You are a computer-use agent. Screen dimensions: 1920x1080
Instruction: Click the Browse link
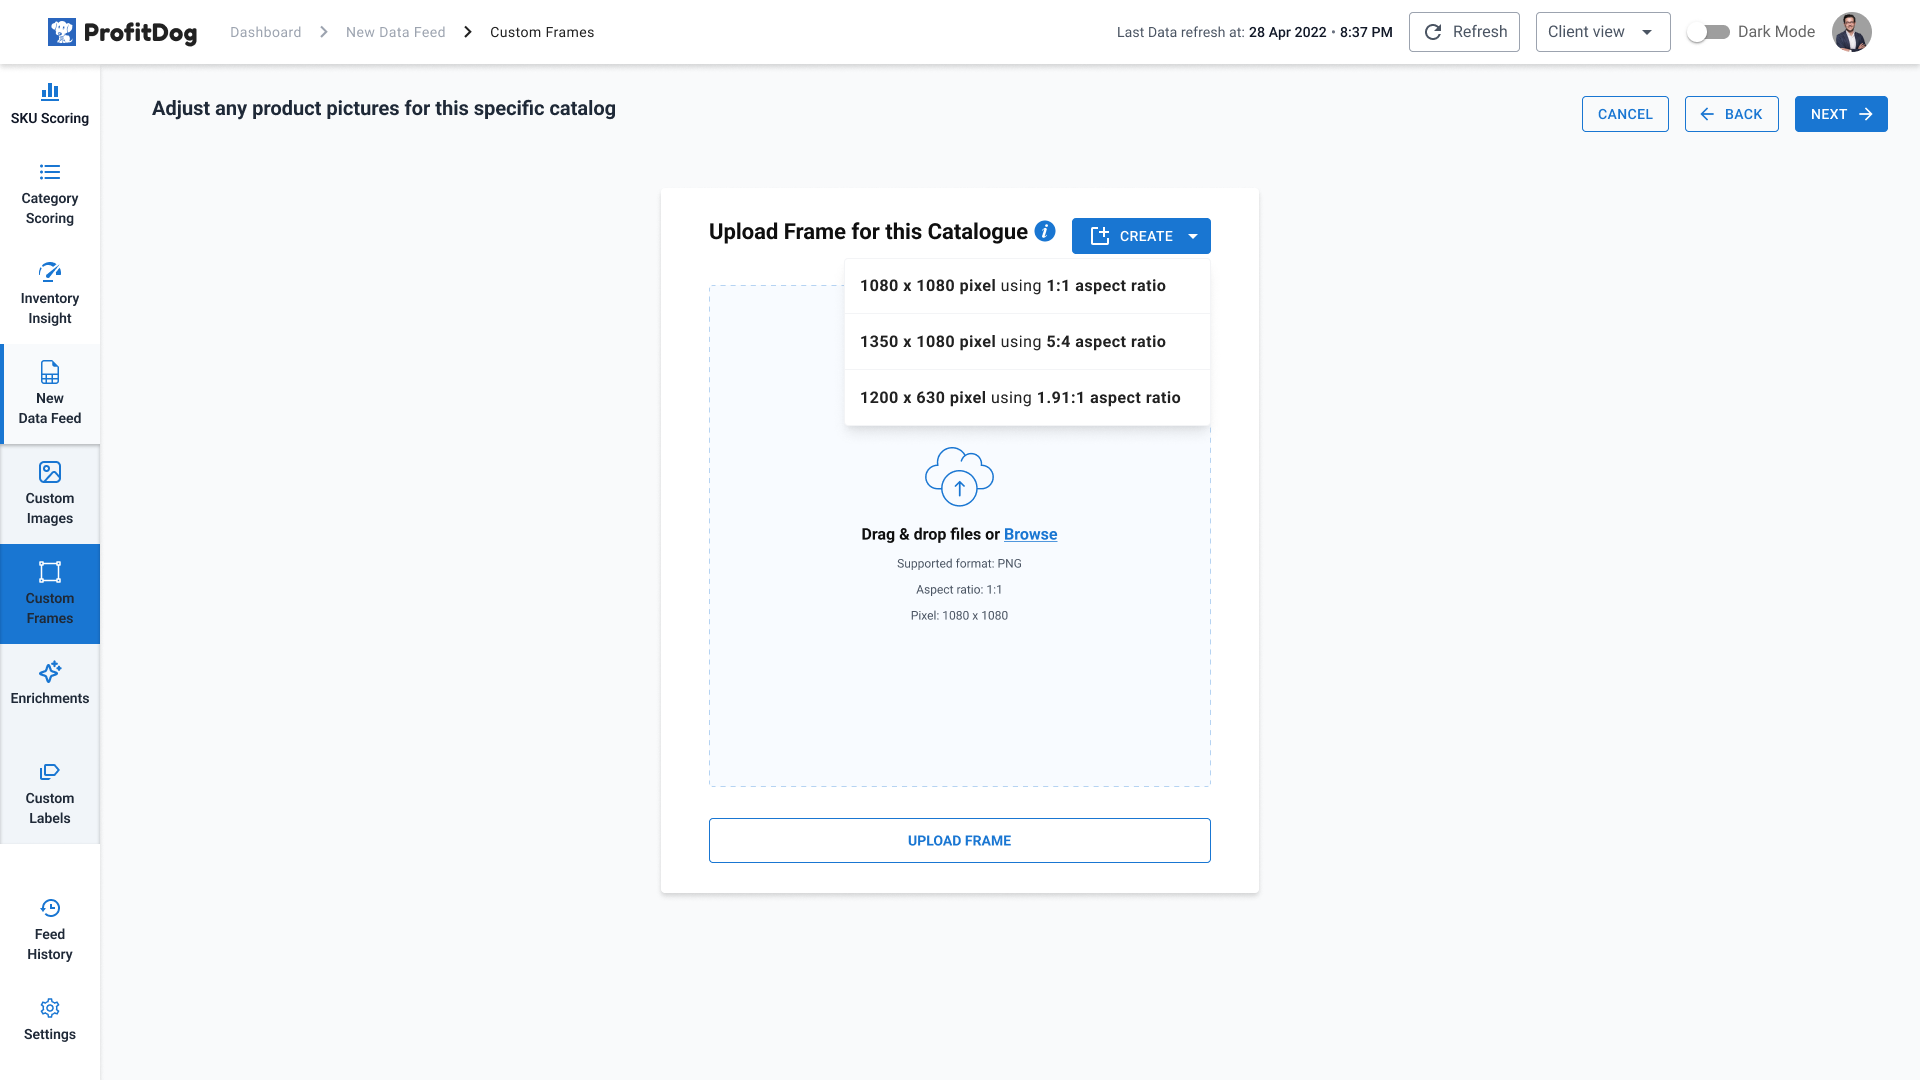[x=1030, y=534]
